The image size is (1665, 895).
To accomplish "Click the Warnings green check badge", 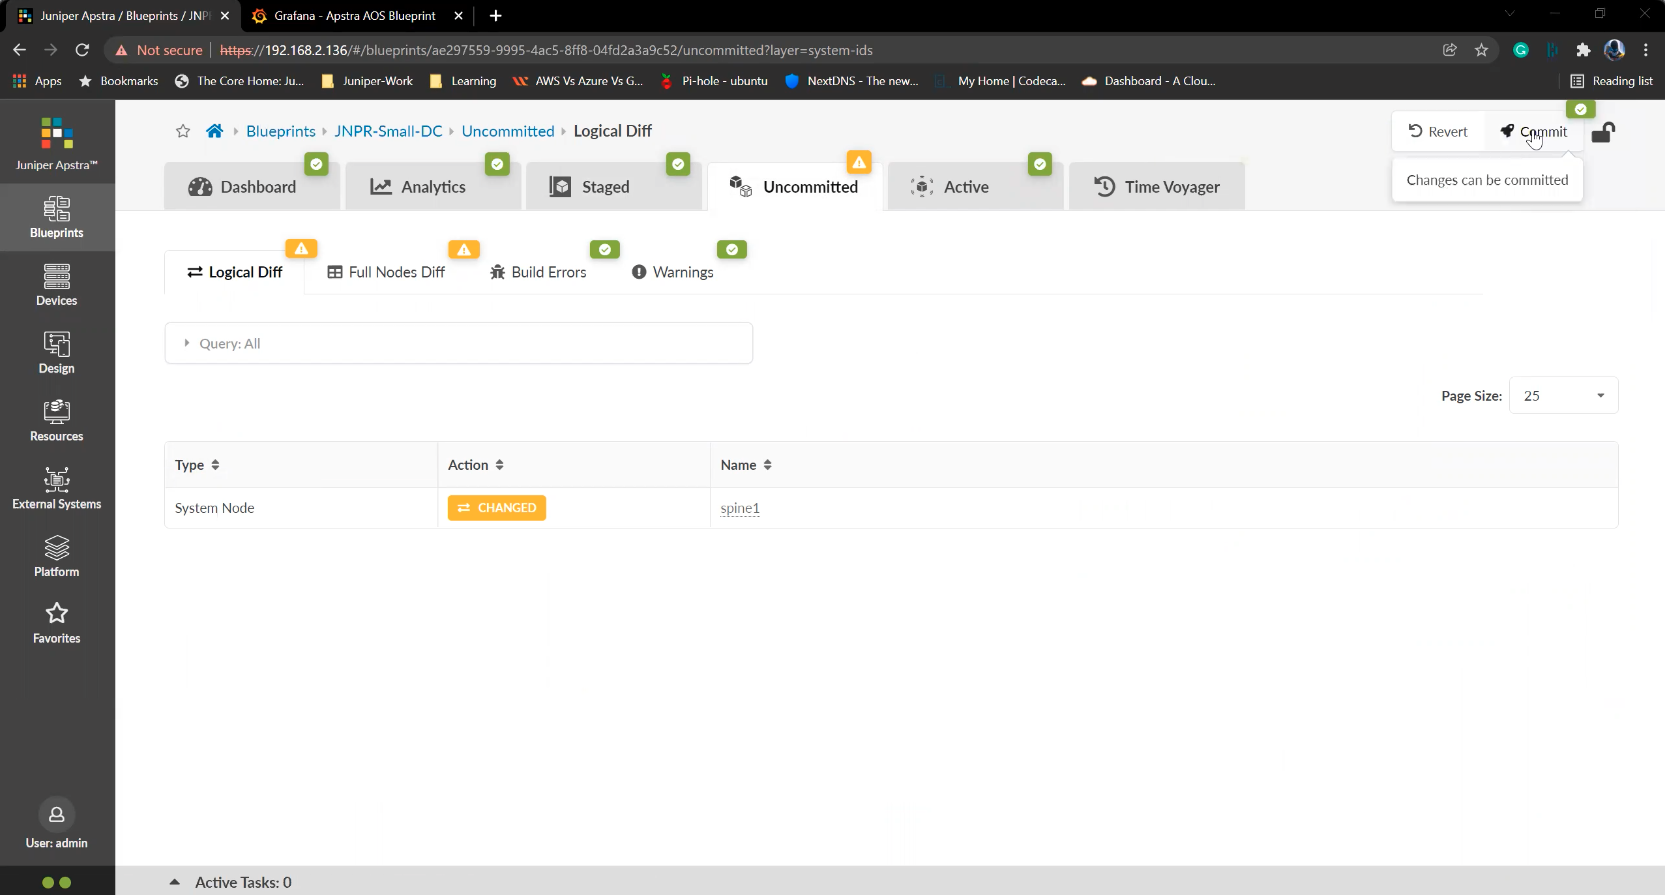I will tap(732, 249).
